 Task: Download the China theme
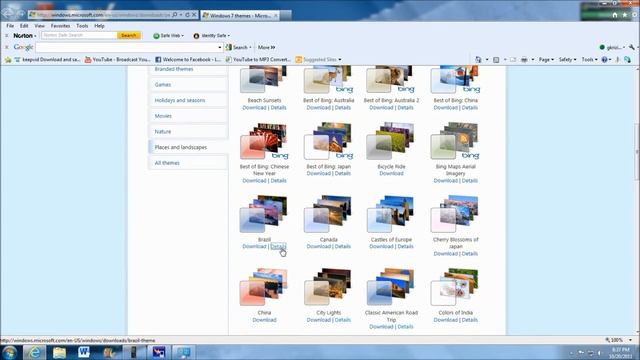264,320
